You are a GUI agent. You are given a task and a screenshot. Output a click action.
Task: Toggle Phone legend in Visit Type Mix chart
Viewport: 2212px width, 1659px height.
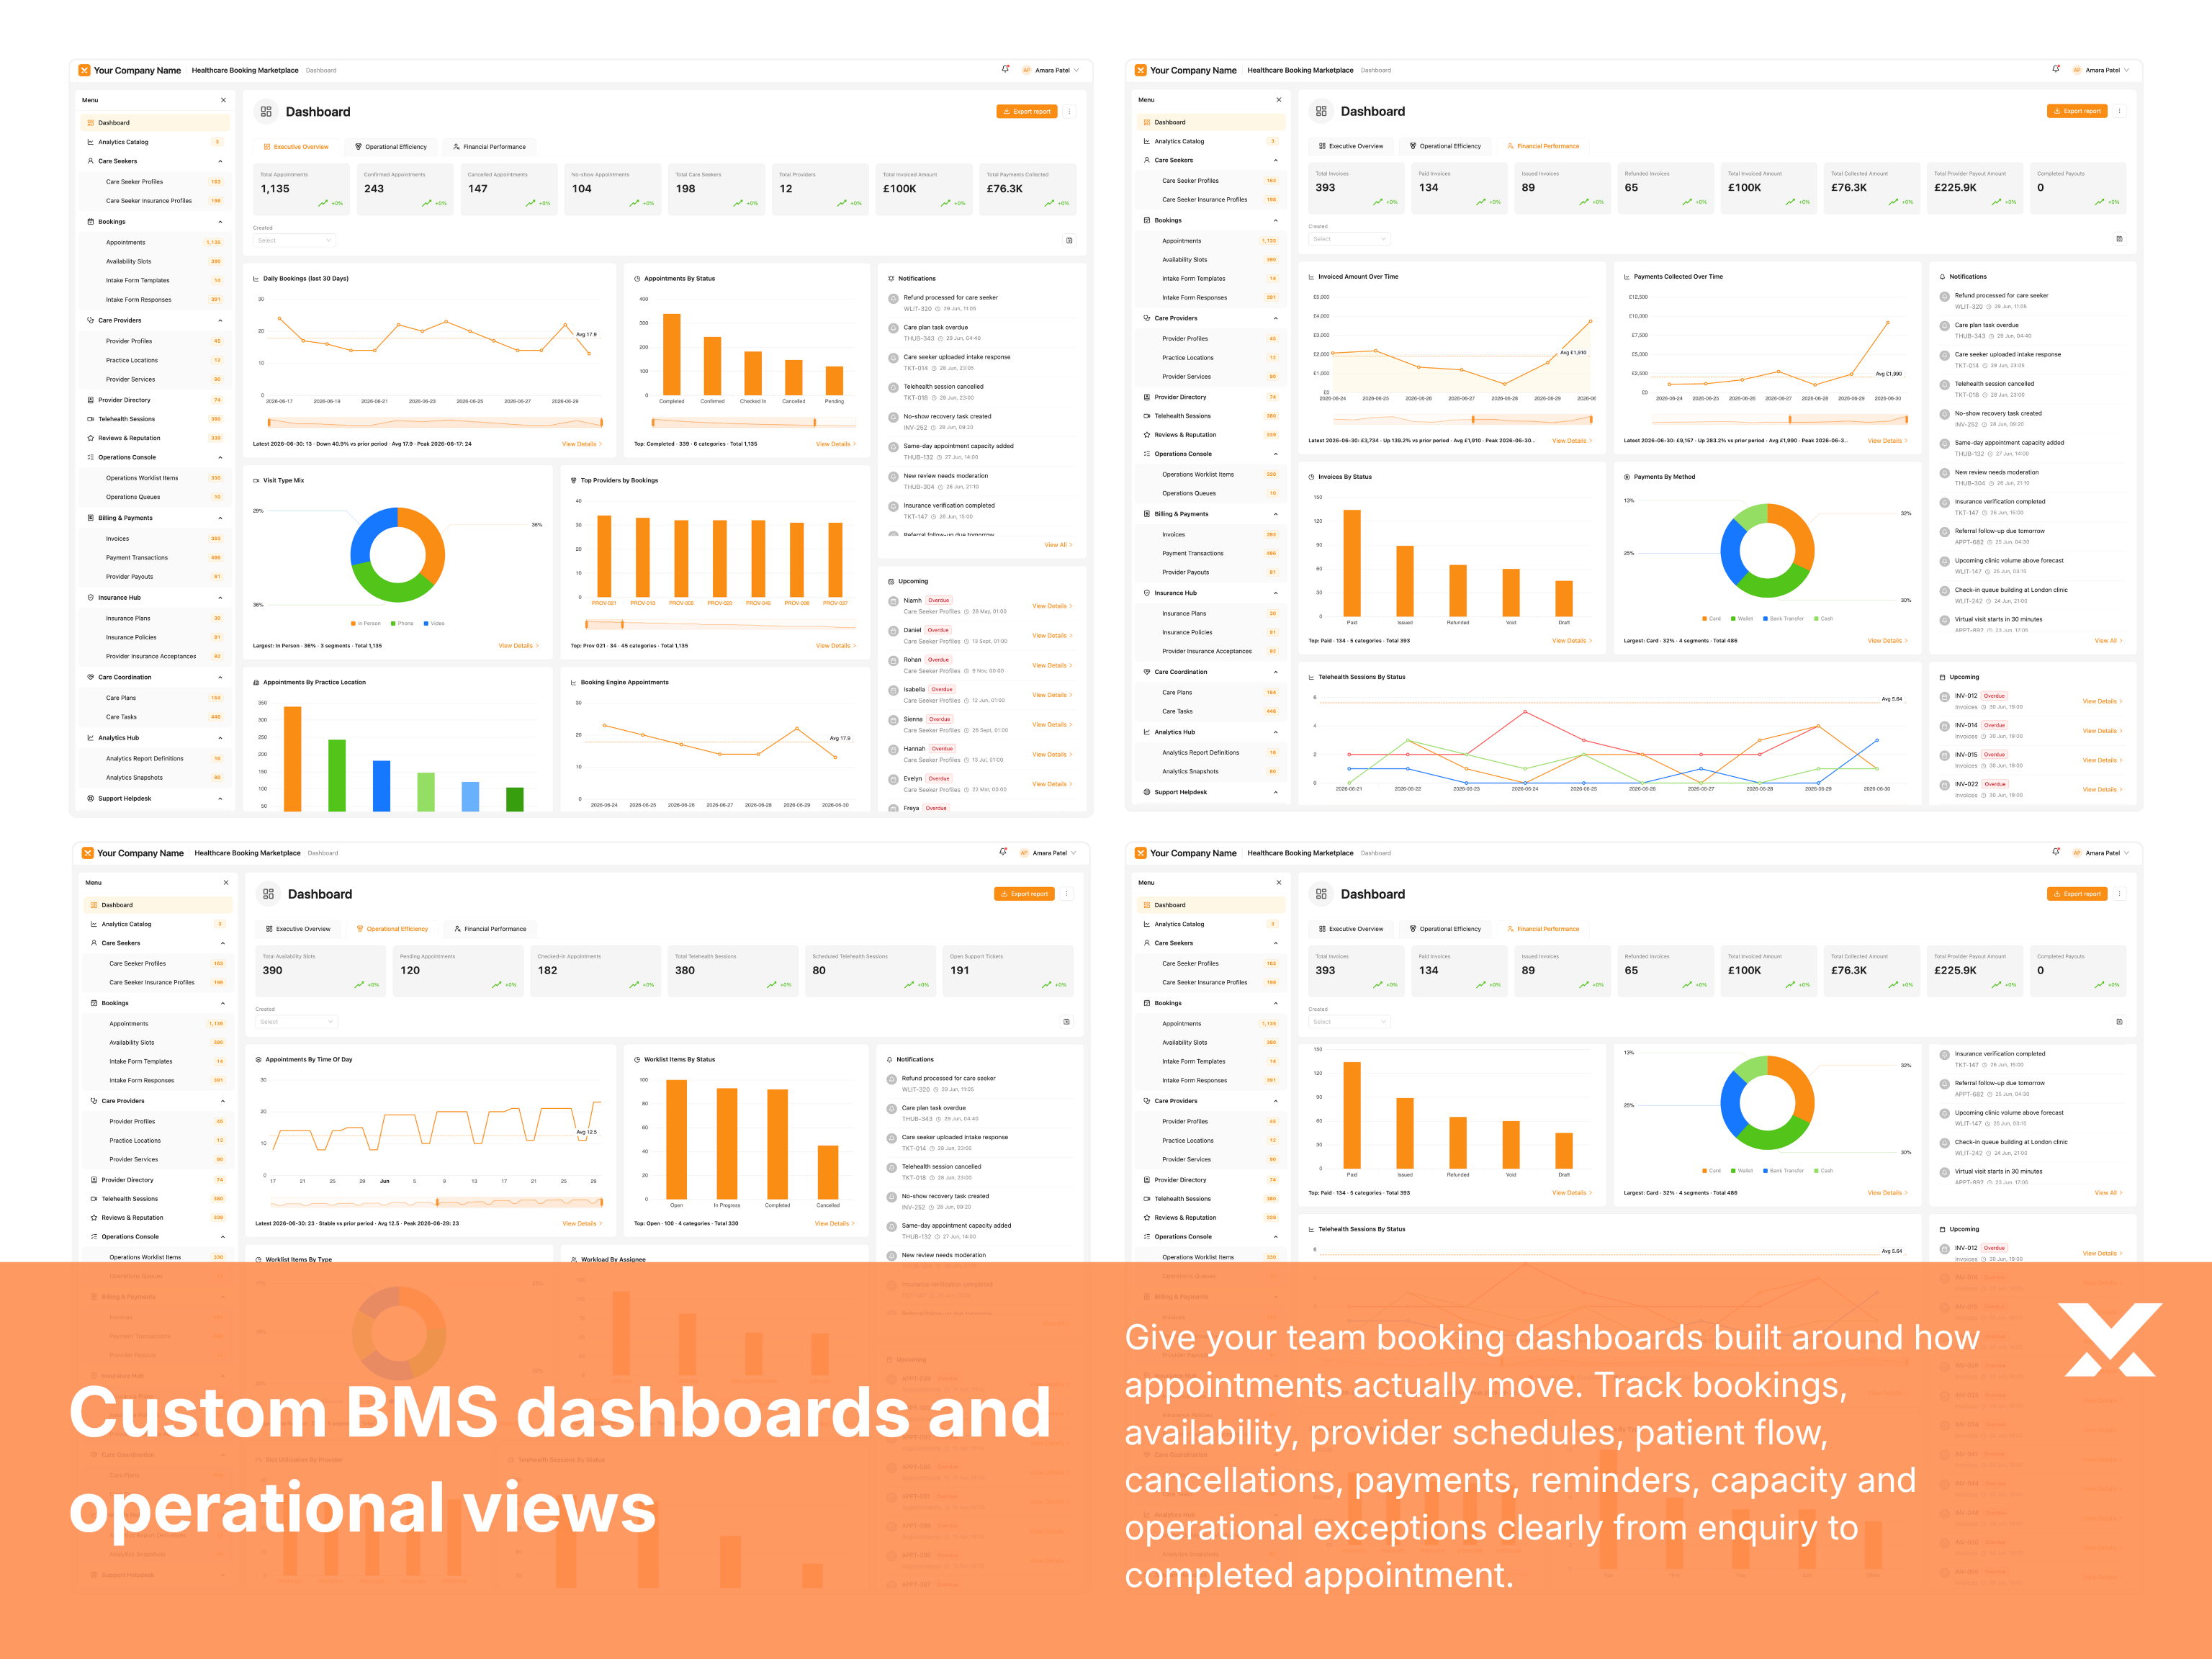(402, 623)
